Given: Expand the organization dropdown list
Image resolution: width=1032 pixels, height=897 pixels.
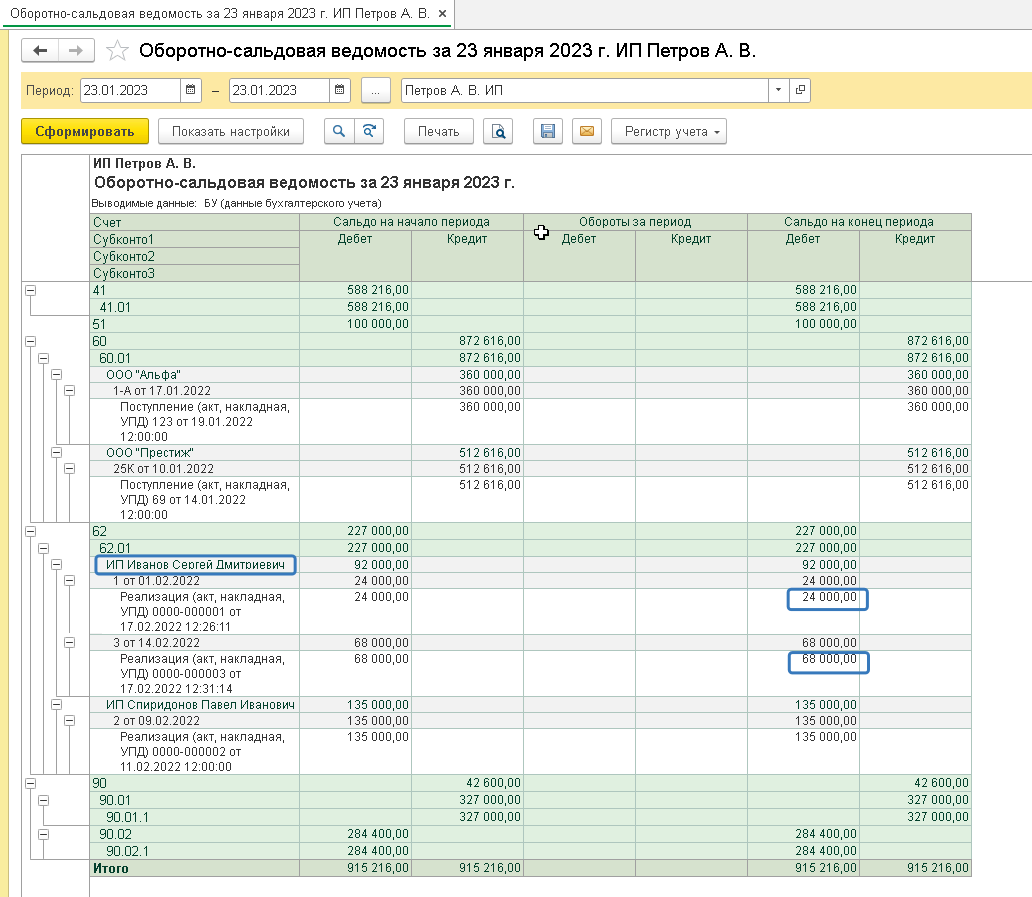Looking at the screenshot, I should click(778, 91).
